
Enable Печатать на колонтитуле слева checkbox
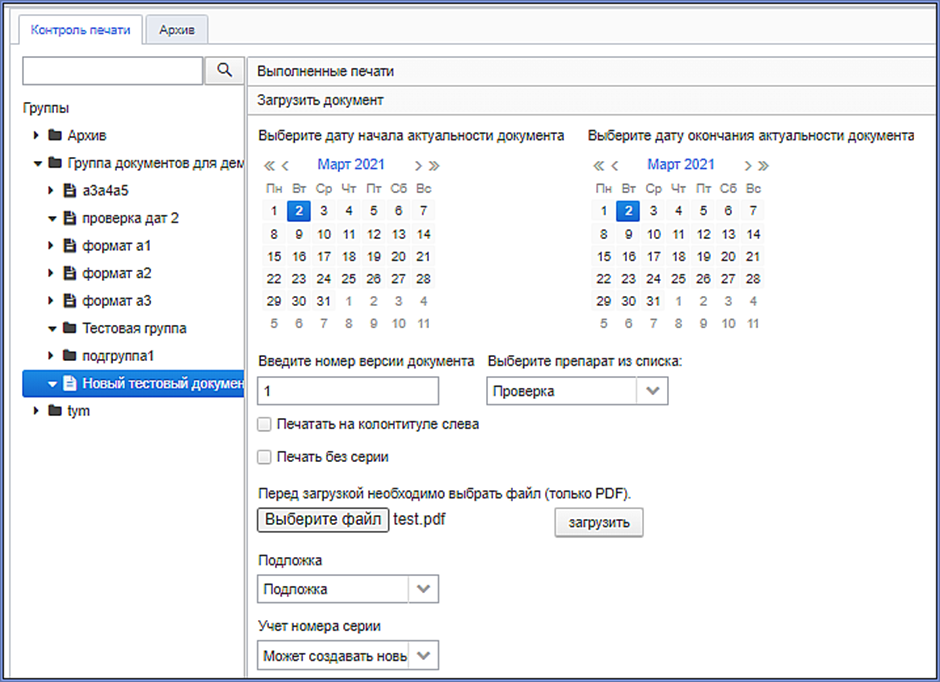tap(264, 424)
